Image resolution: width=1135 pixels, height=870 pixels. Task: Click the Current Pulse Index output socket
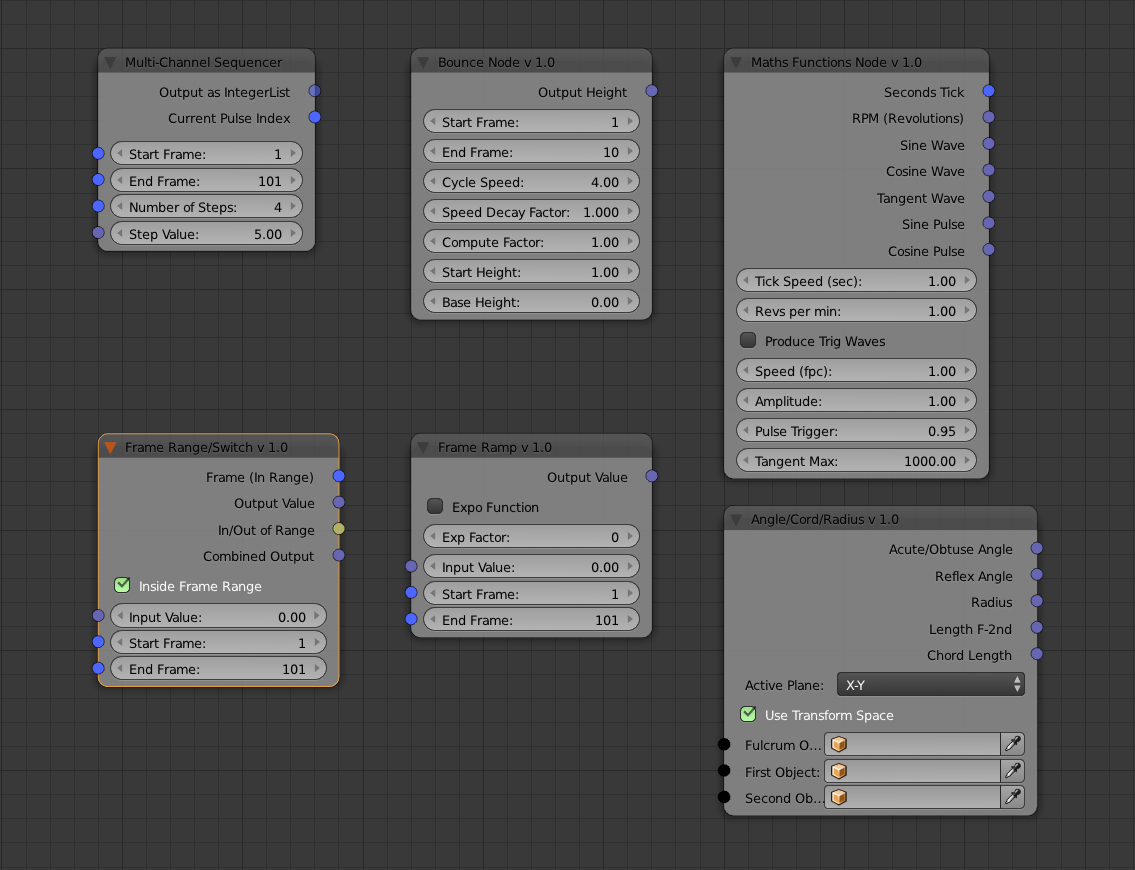[x=315, y=118]
